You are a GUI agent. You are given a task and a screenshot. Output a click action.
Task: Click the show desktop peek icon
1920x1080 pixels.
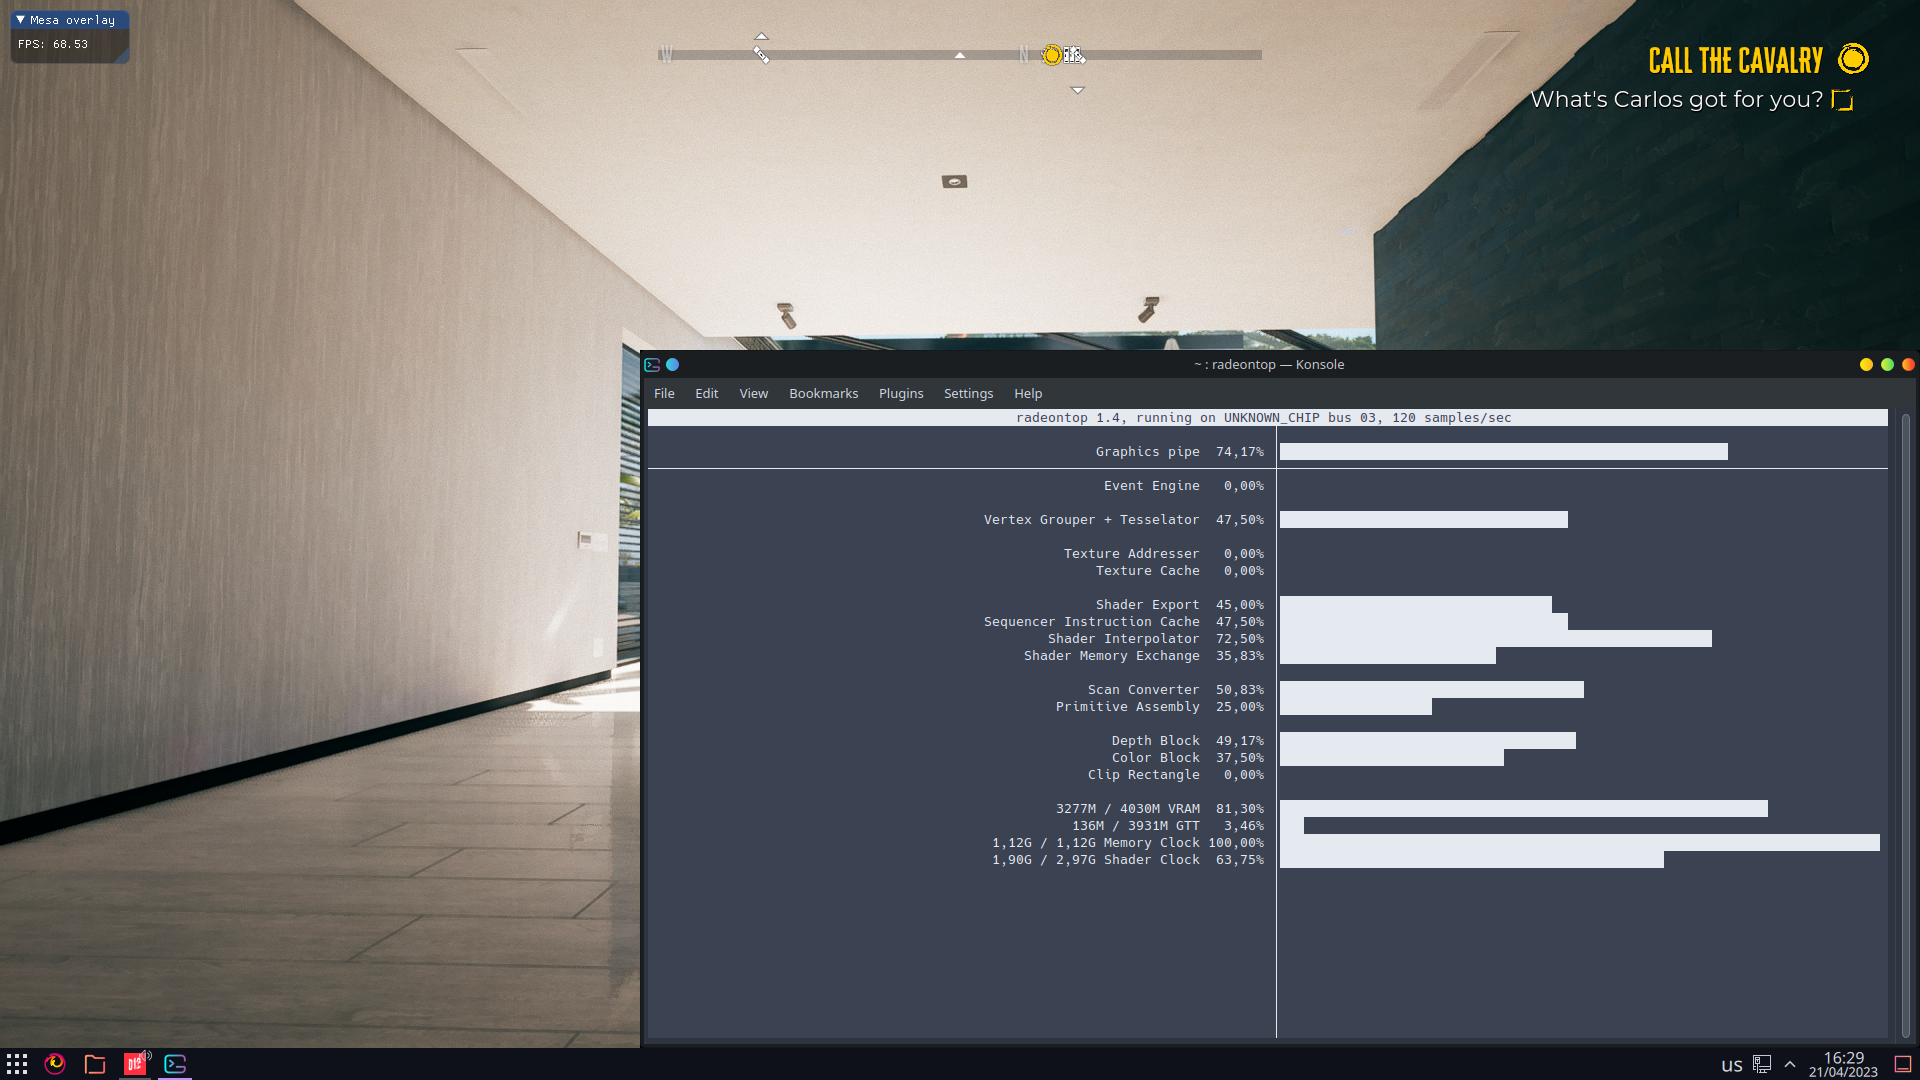[x=1903, y=1064]
